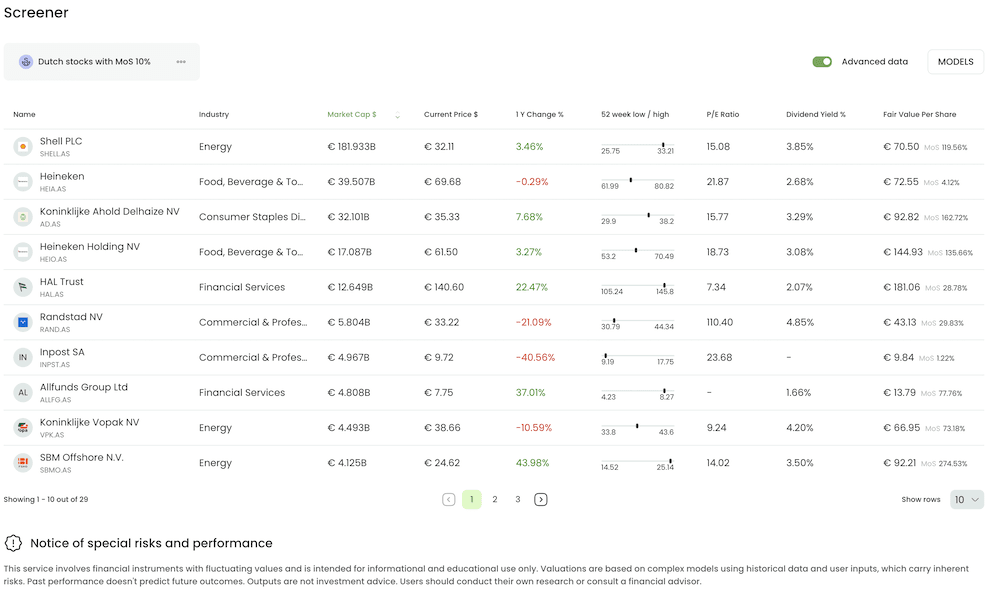Go to results page 3
The image size is (1000, 601).
pos(517,499)
